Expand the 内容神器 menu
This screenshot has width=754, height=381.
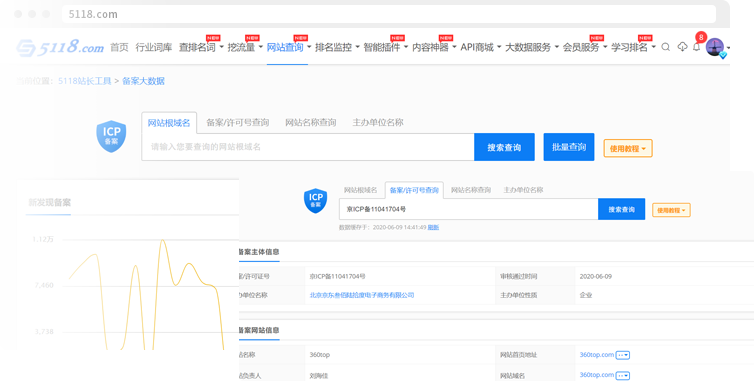coord(434,47)
